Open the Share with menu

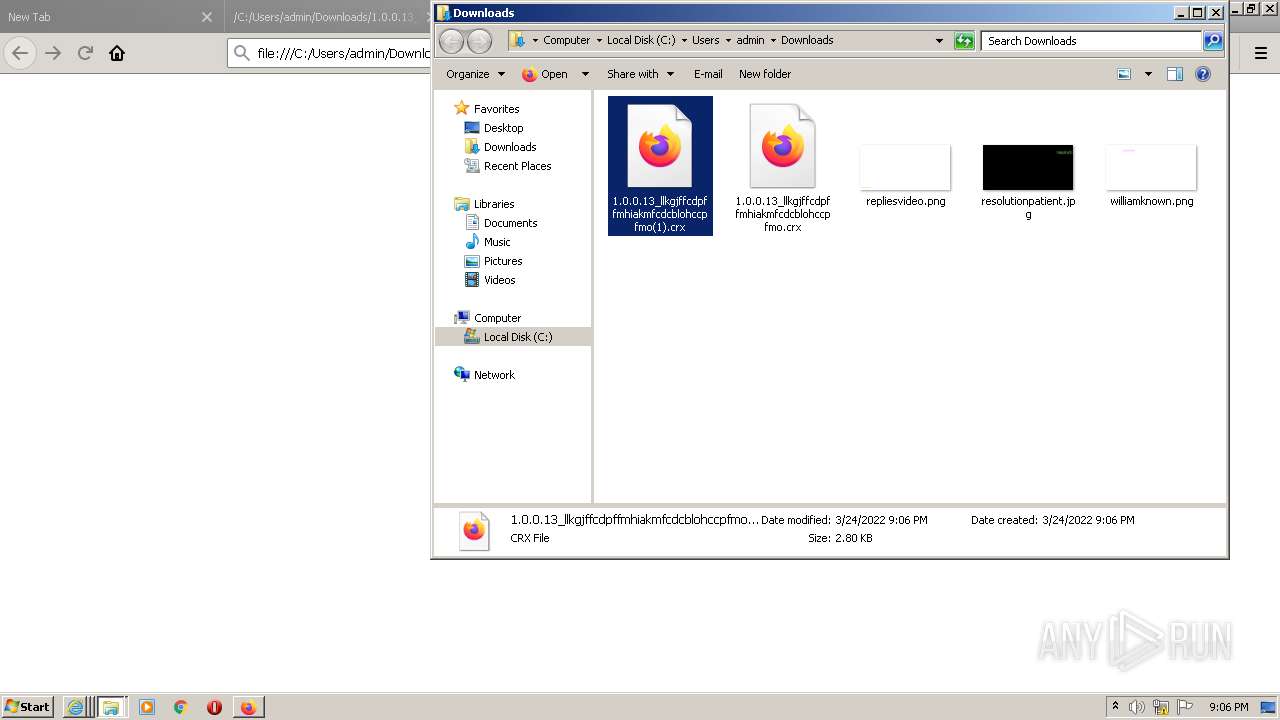640,74
